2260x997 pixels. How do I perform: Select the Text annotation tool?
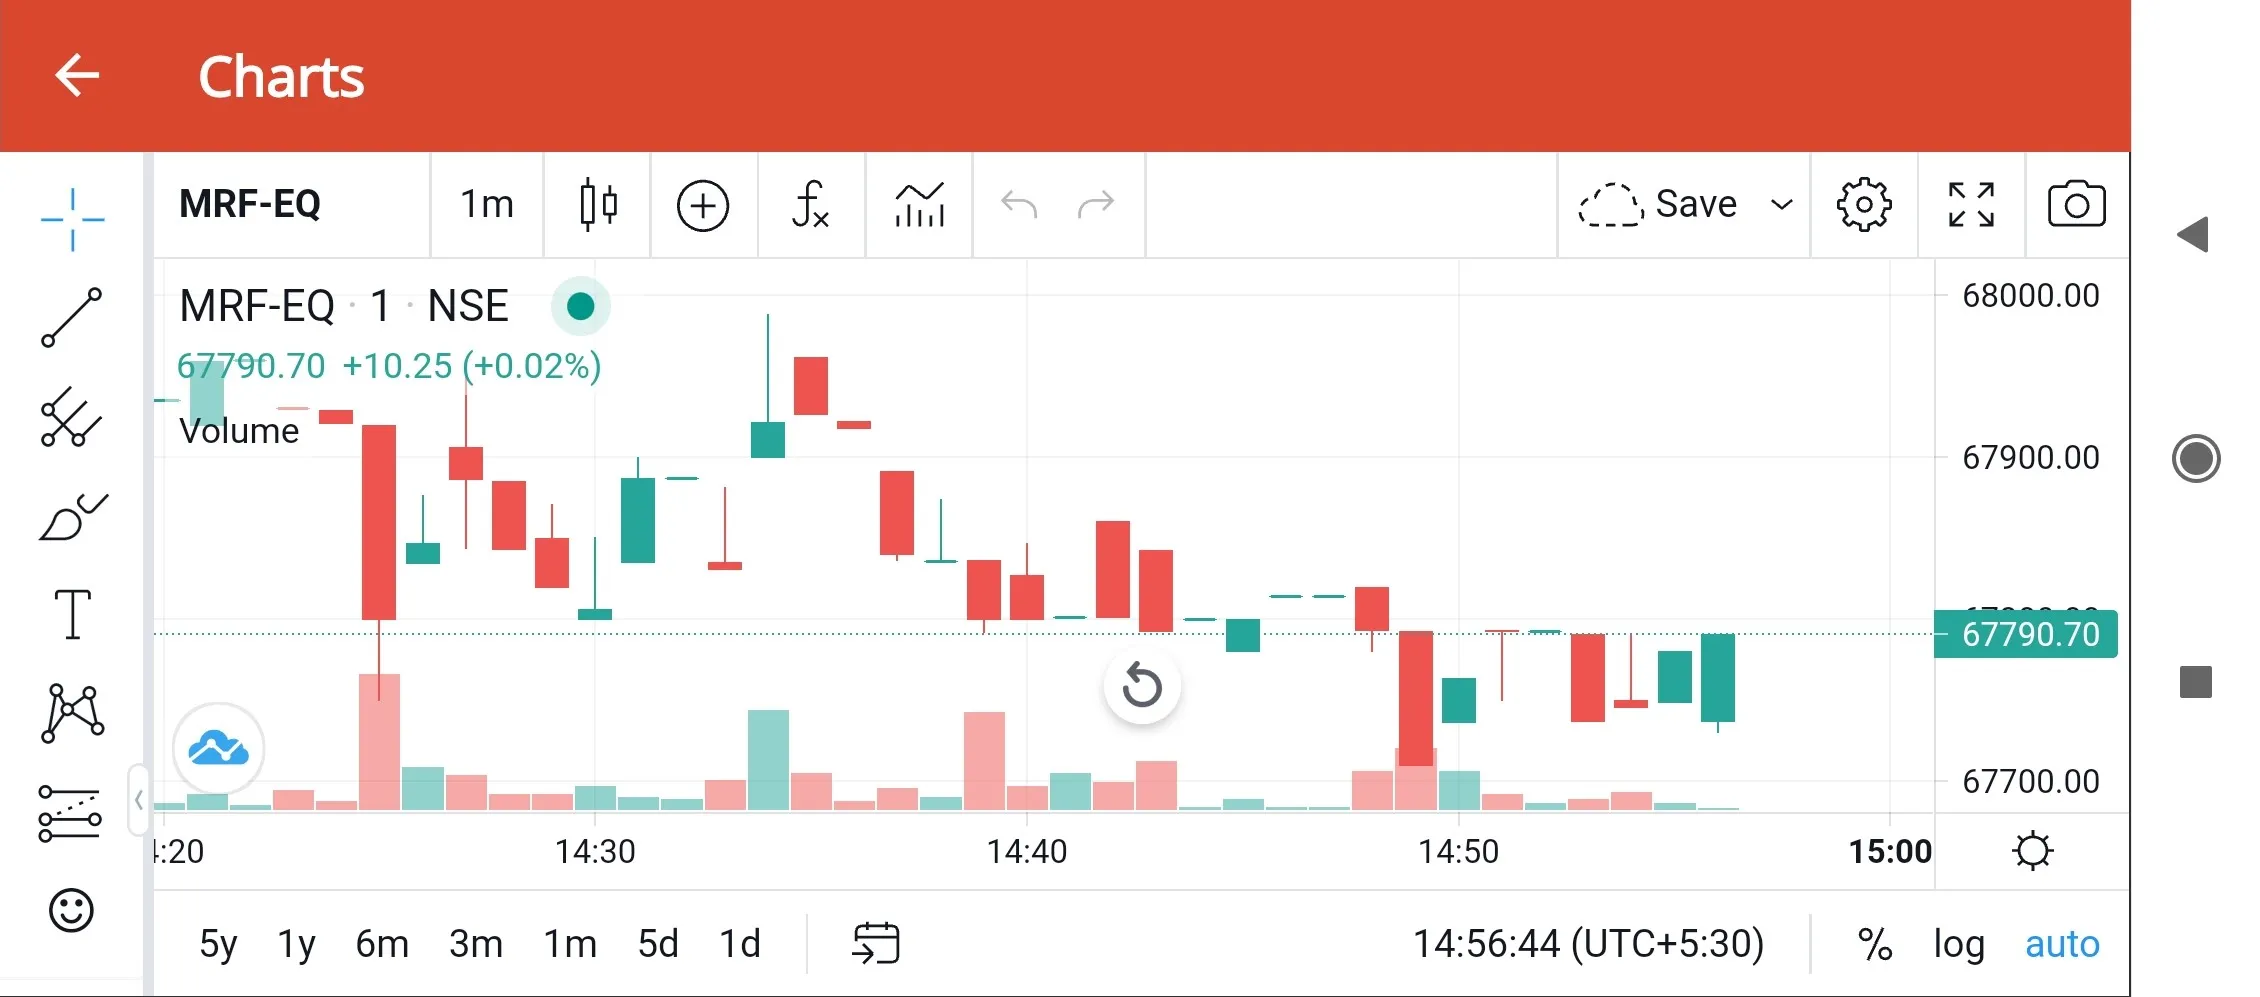(72, 613)
